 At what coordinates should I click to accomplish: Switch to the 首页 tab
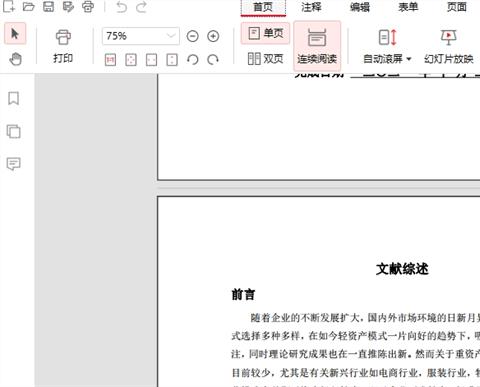pos(263,7)
